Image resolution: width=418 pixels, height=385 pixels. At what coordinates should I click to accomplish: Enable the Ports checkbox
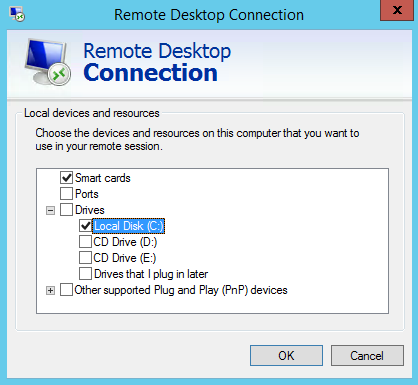(x=66, y=194)
